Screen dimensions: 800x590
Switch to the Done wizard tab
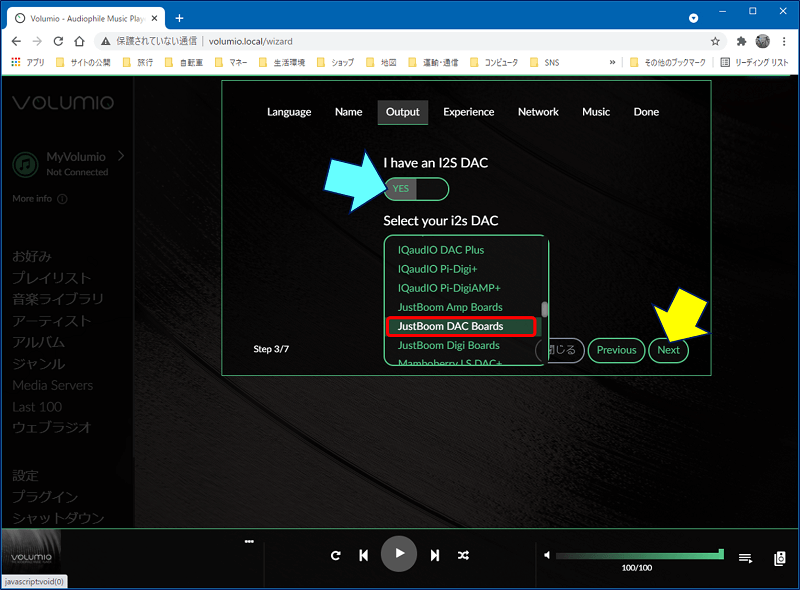[x=646, y=112]
